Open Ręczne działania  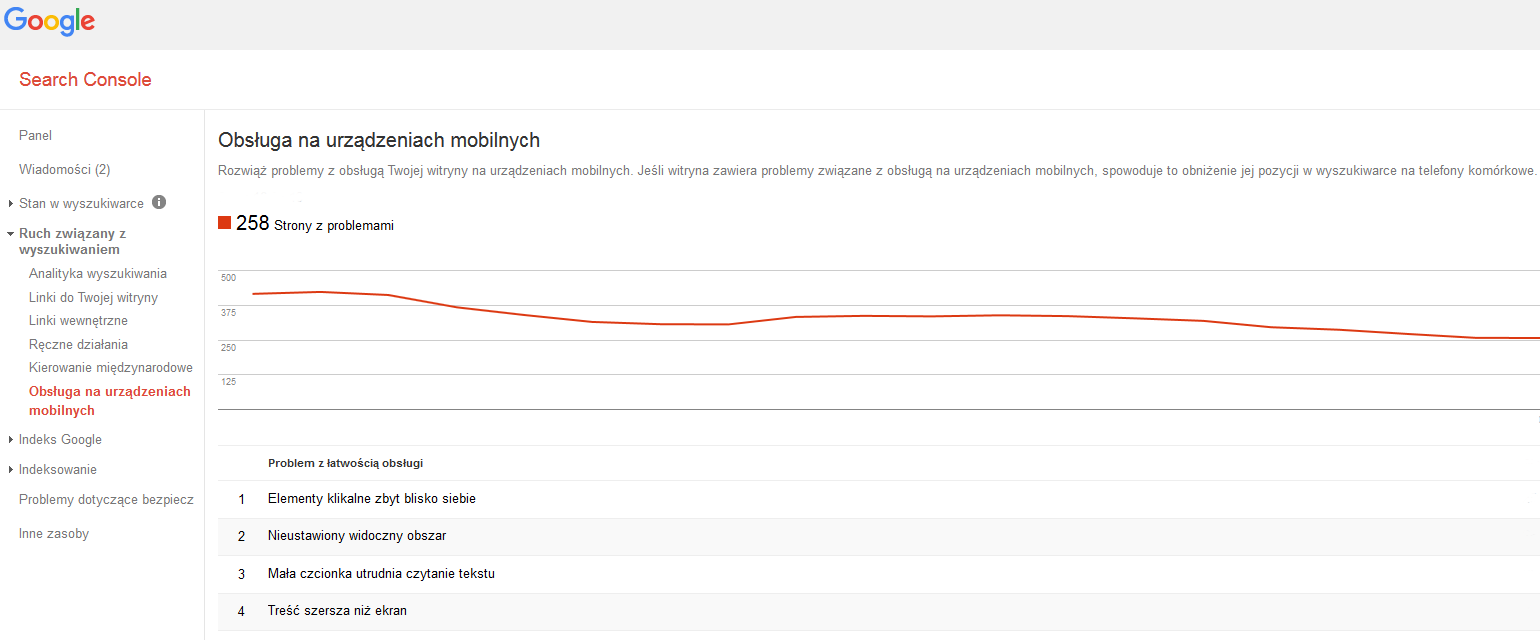[78, 345]
